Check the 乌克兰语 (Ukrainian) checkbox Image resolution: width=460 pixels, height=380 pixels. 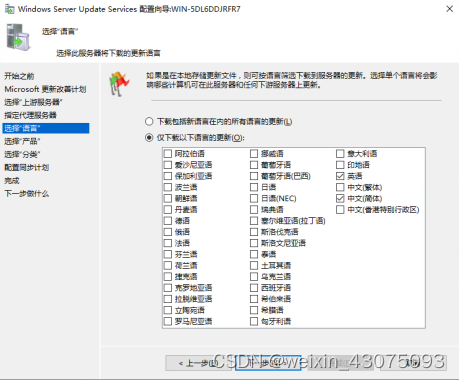[x=254, y=277]
